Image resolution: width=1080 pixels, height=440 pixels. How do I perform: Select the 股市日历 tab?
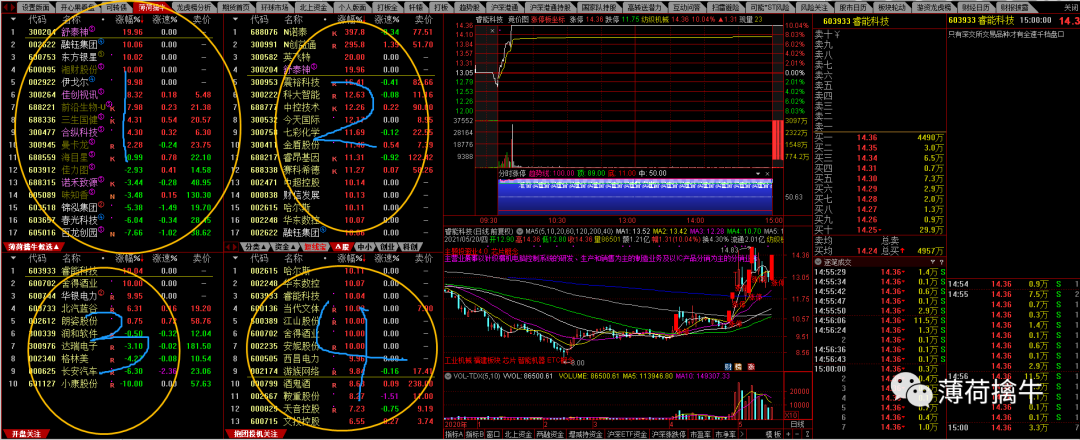tap(853, 7)
